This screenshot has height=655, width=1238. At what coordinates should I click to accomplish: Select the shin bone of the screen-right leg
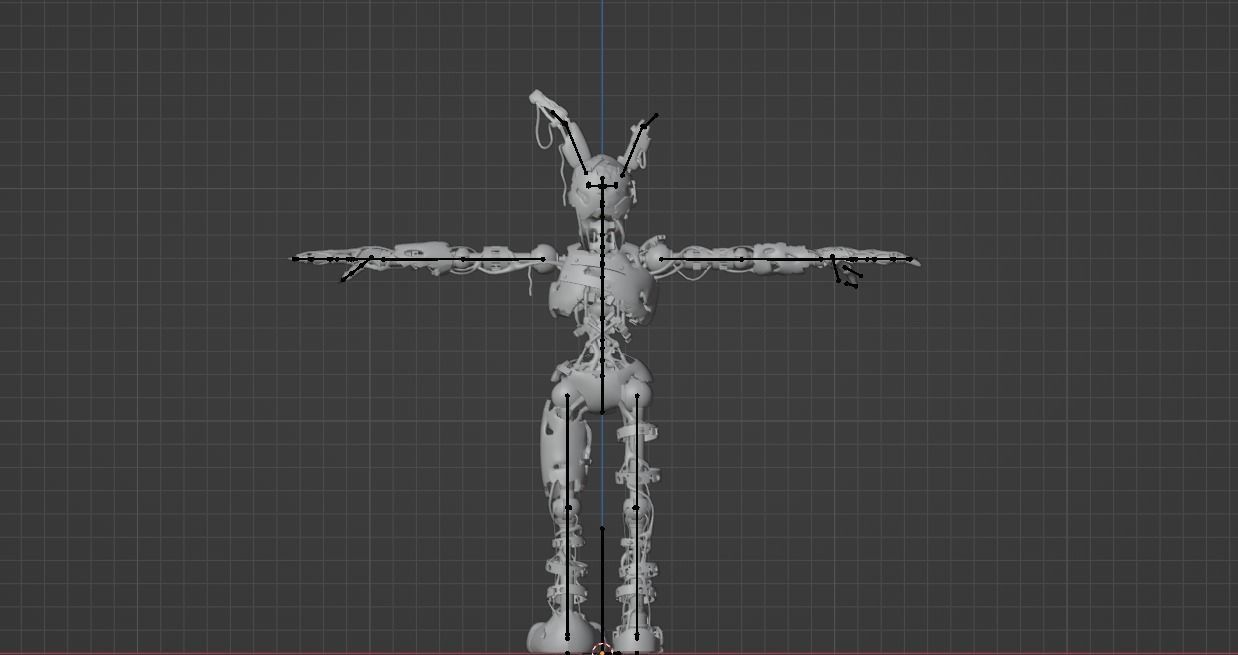[x=637, y=572]
